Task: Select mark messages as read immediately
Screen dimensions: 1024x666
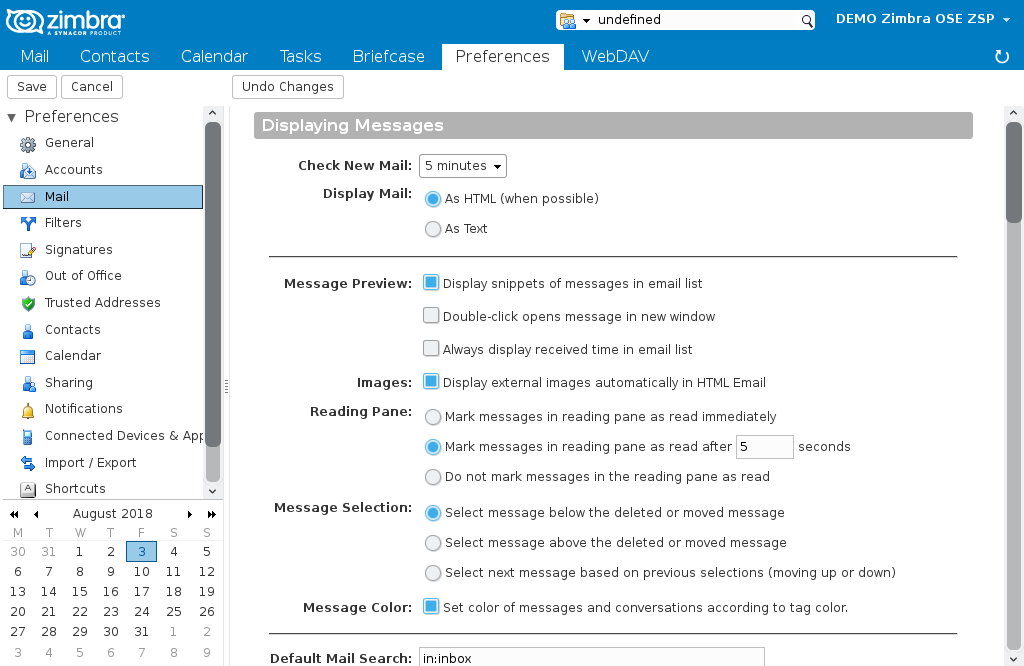Action: click(x=432, y=417)
